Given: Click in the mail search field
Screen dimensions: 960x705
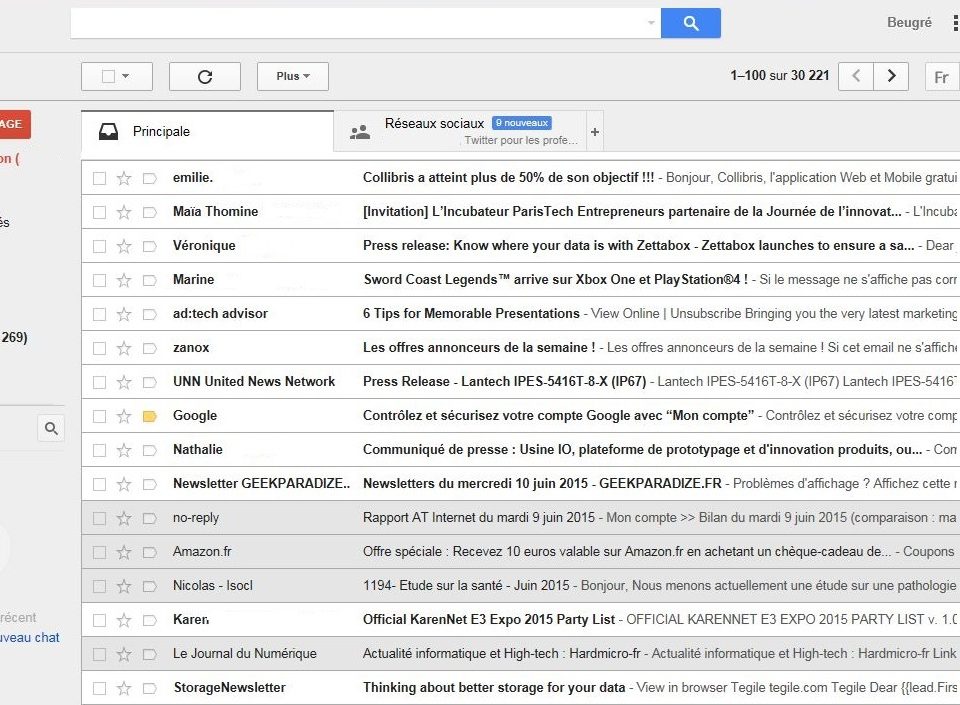Looking at the screenshot, I should pyautogui.click(x=366, y=23).
